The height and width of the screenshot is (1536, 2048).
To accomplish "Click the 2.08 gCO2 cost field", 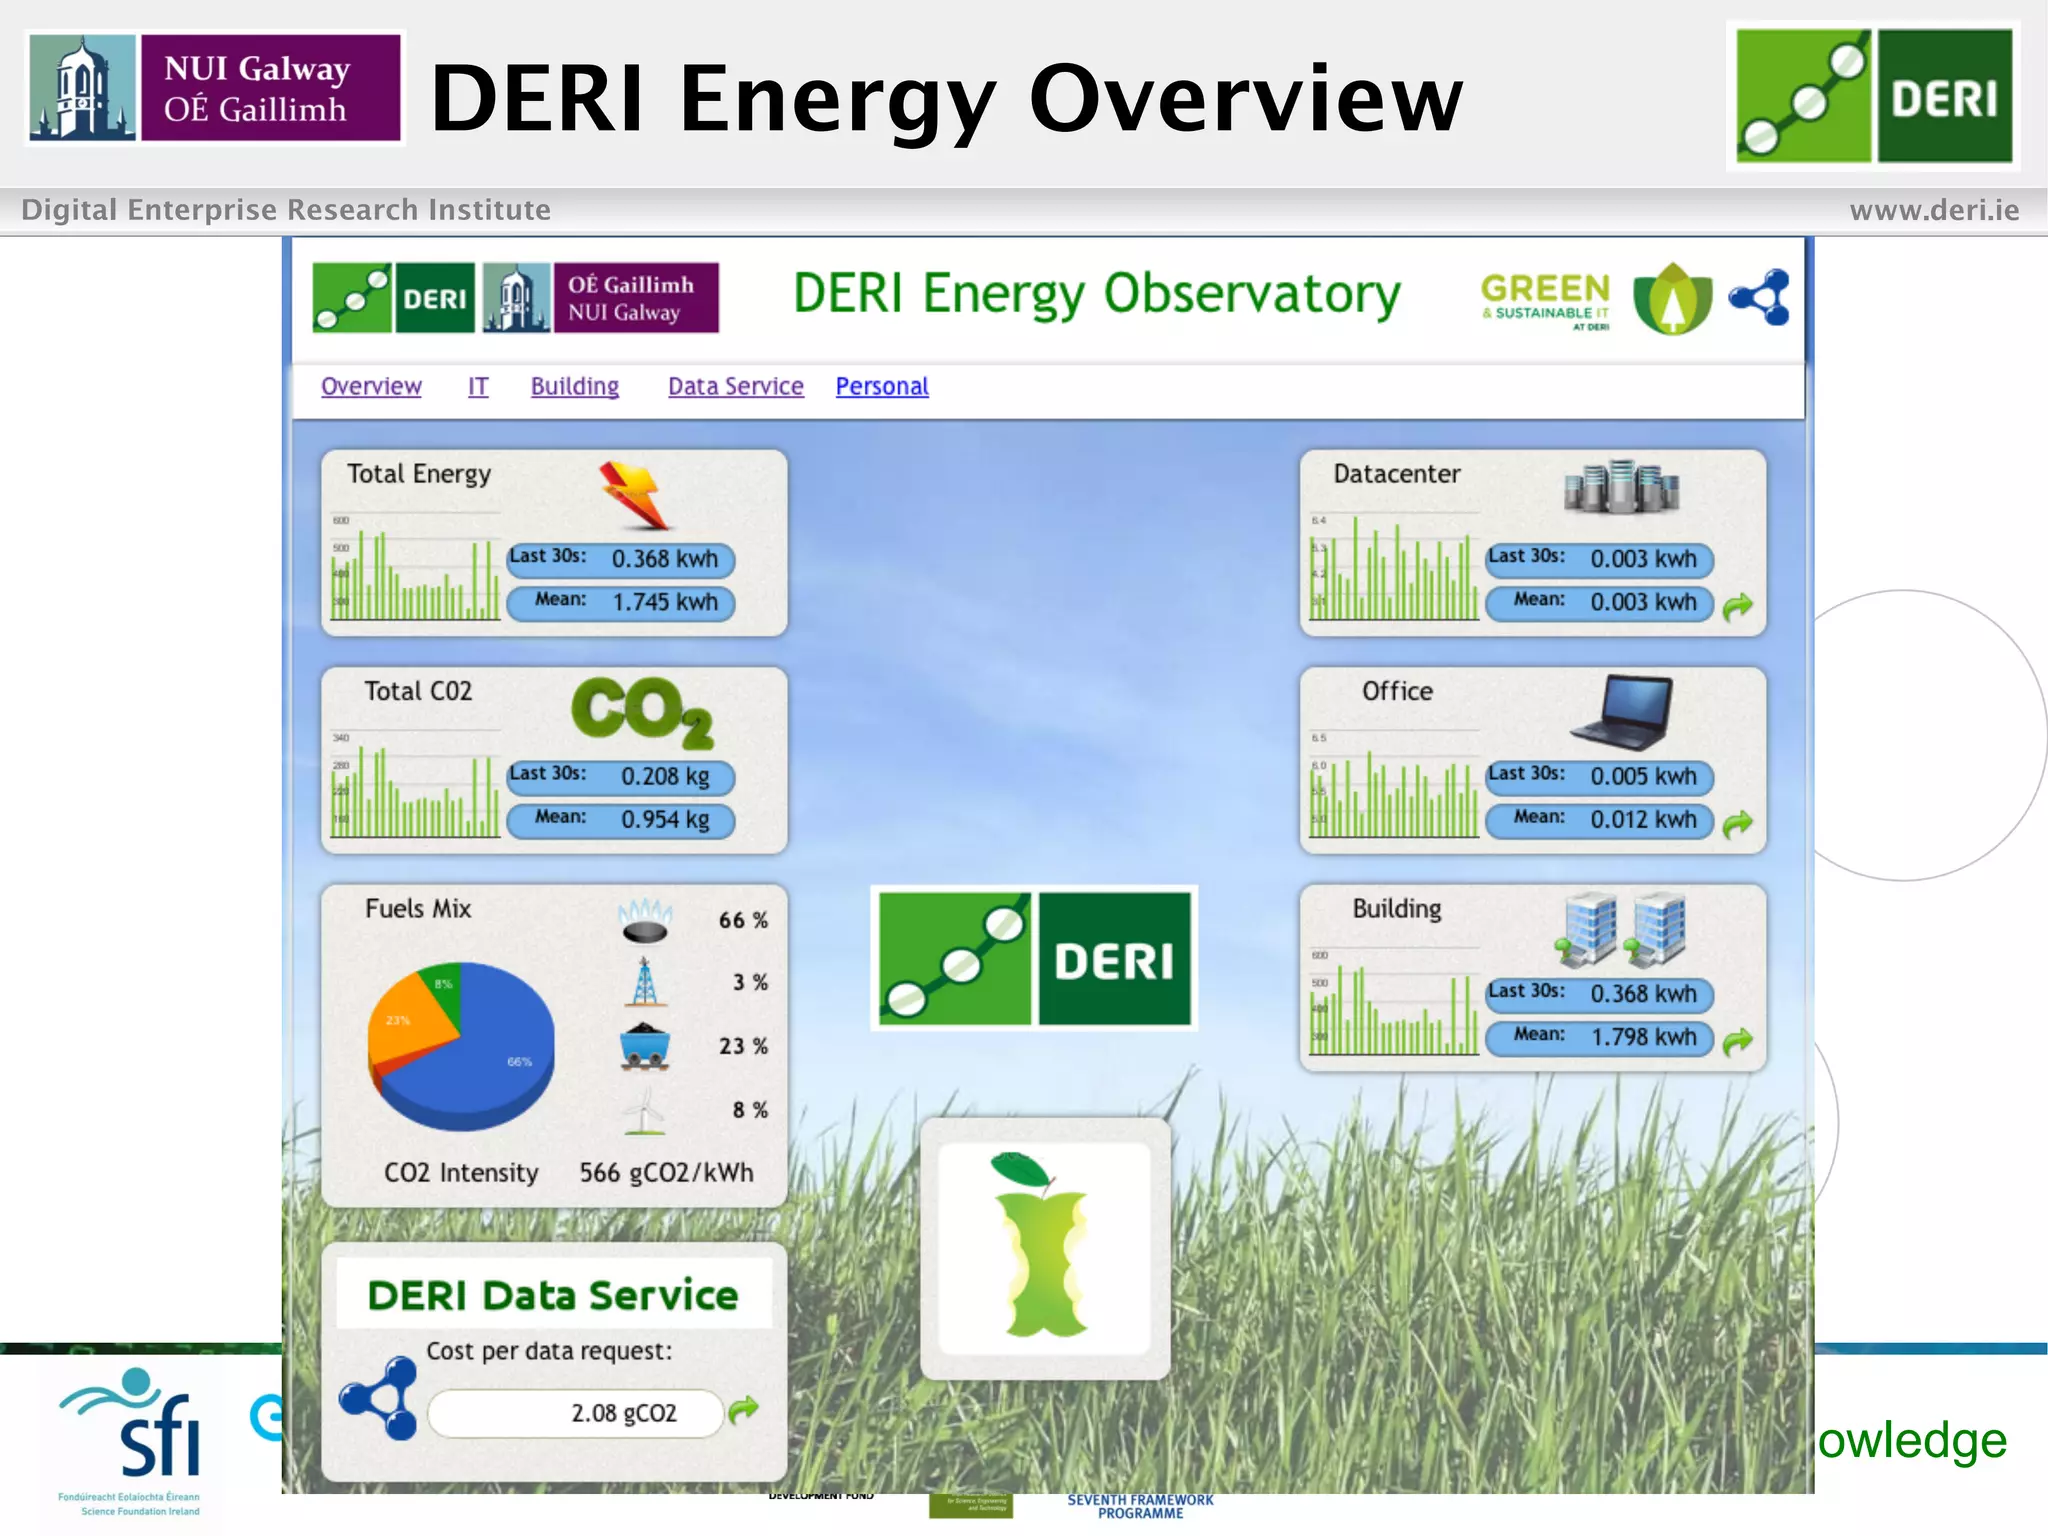I will tap(576, 1413).
